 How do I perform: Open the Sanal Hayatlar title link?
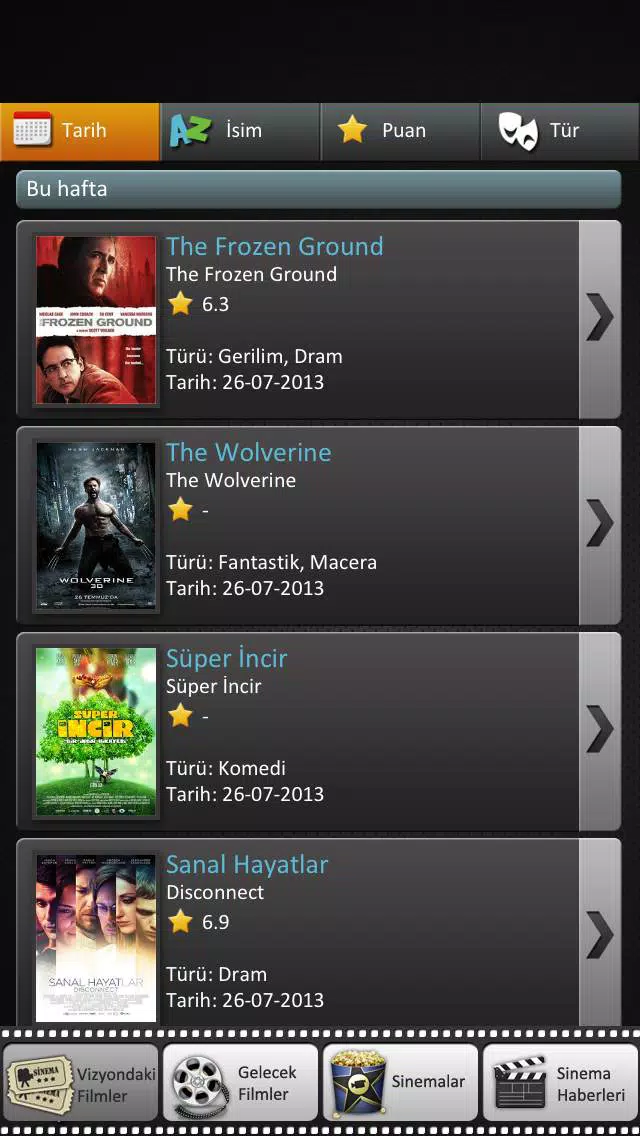tap(247, 864)
